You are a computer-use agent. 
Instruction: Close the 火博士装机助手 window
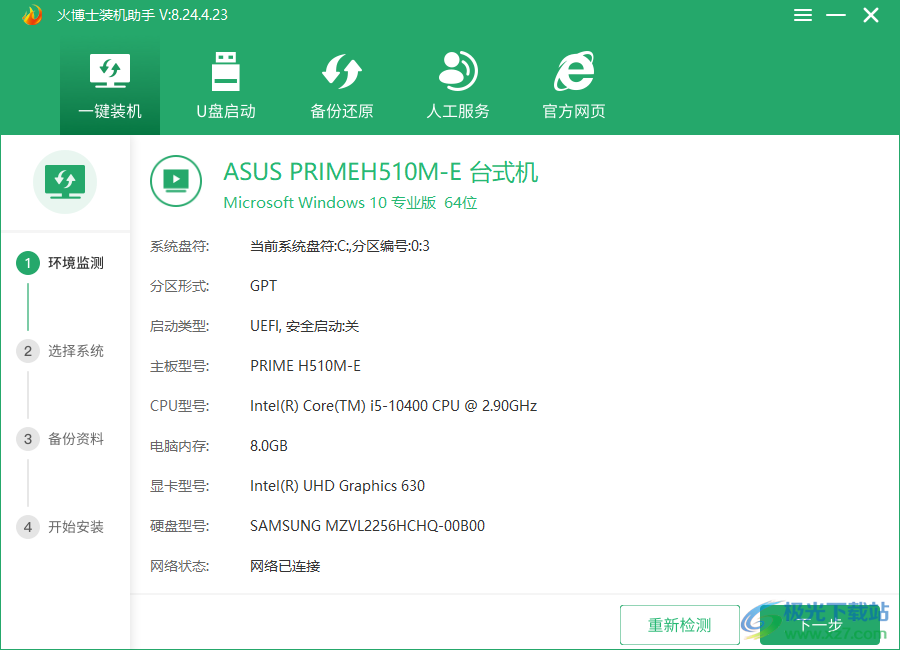(x=870, y=15)
